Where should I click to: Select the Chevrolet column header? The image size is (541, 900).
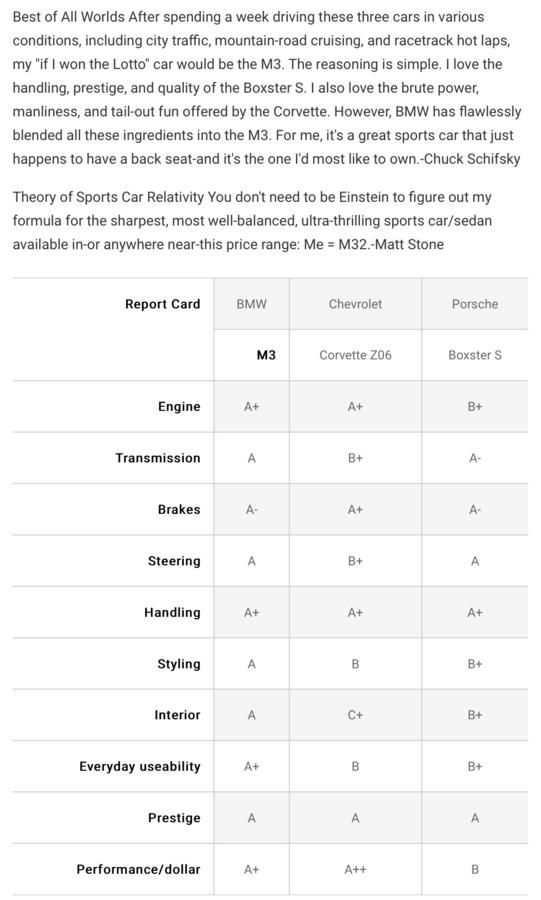(x=355, y=304)
